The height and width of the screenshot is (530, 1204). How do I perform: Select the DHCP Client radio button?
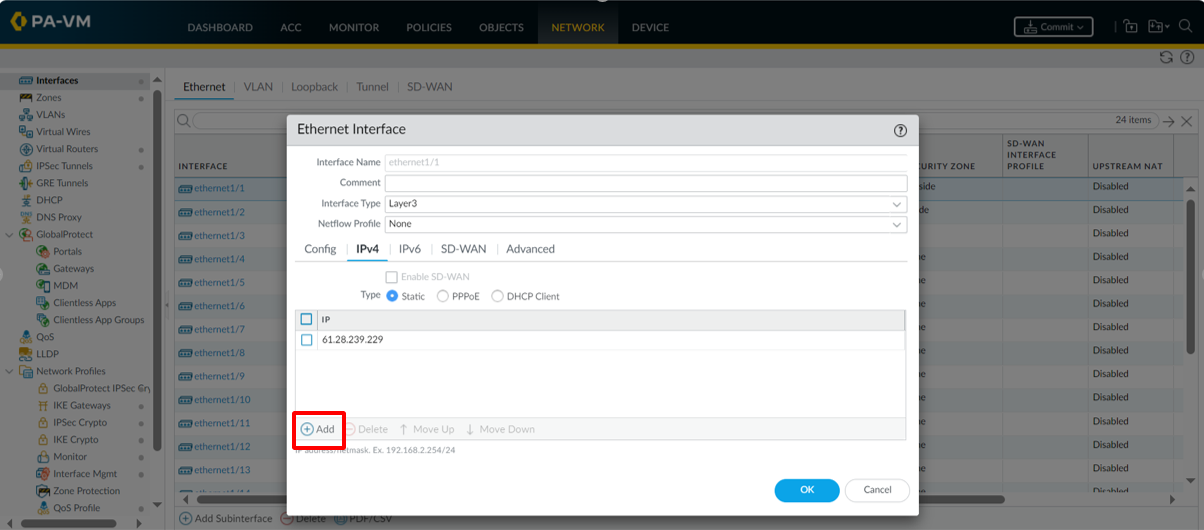497,297
